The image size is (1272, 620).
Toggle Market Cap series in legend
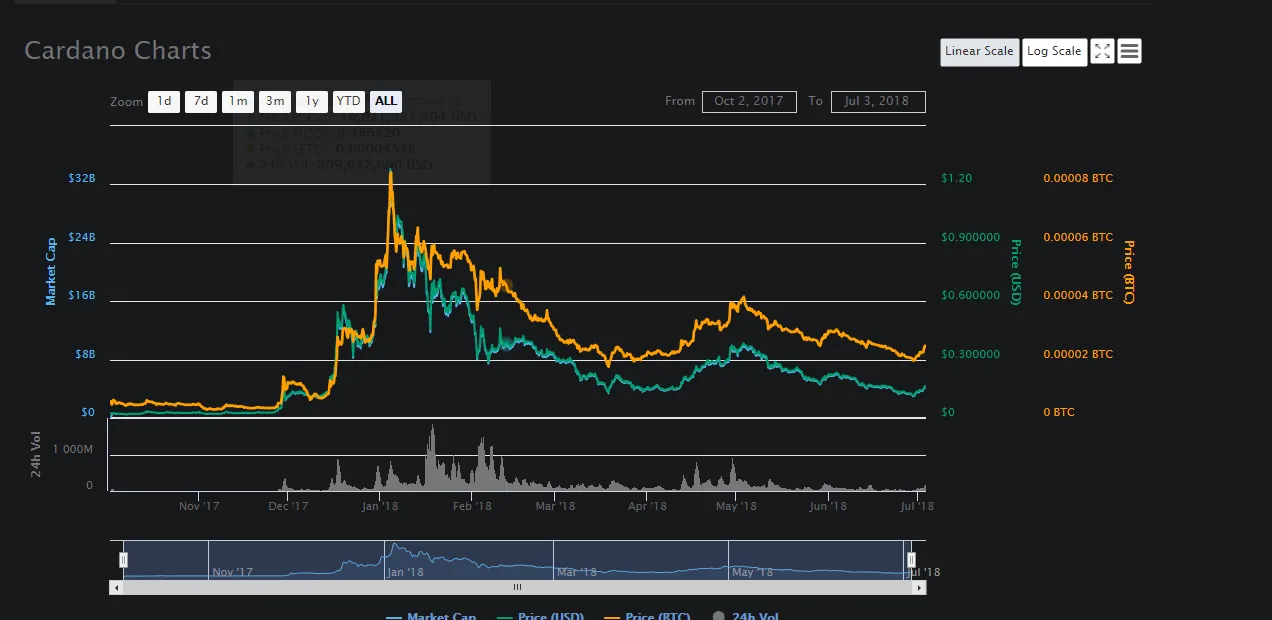click(431, 616)
